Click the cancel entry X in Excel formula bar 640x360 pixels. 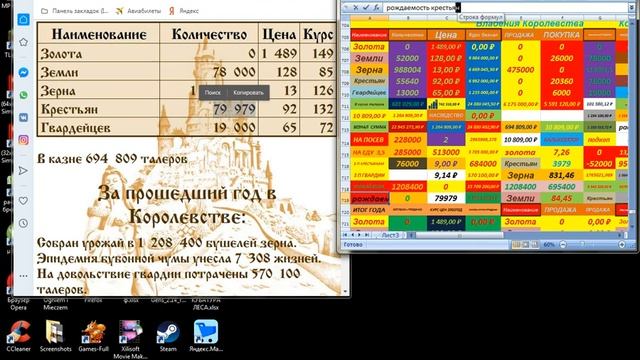pyautogui.click(x=356, y=7)
